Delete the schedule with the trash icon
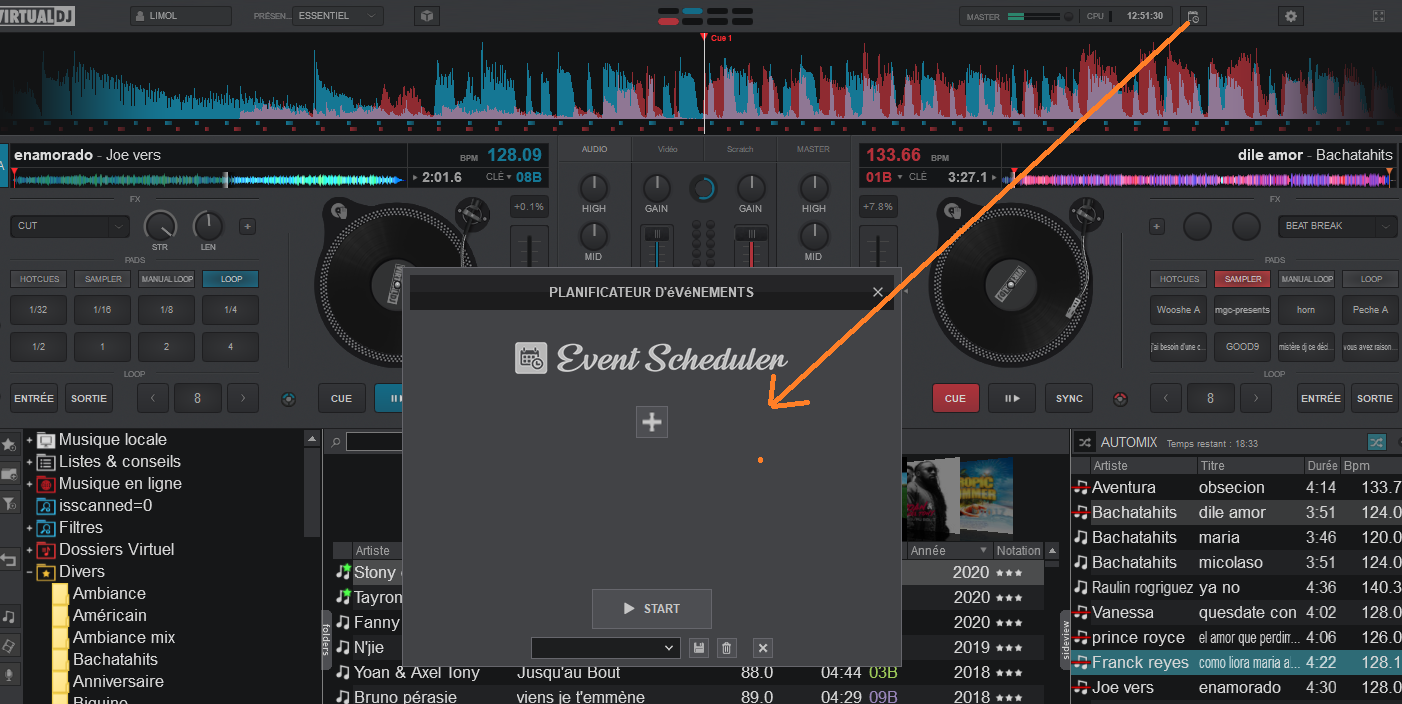This screenshot has width=1402, height=704. click(x=727, y=648)
